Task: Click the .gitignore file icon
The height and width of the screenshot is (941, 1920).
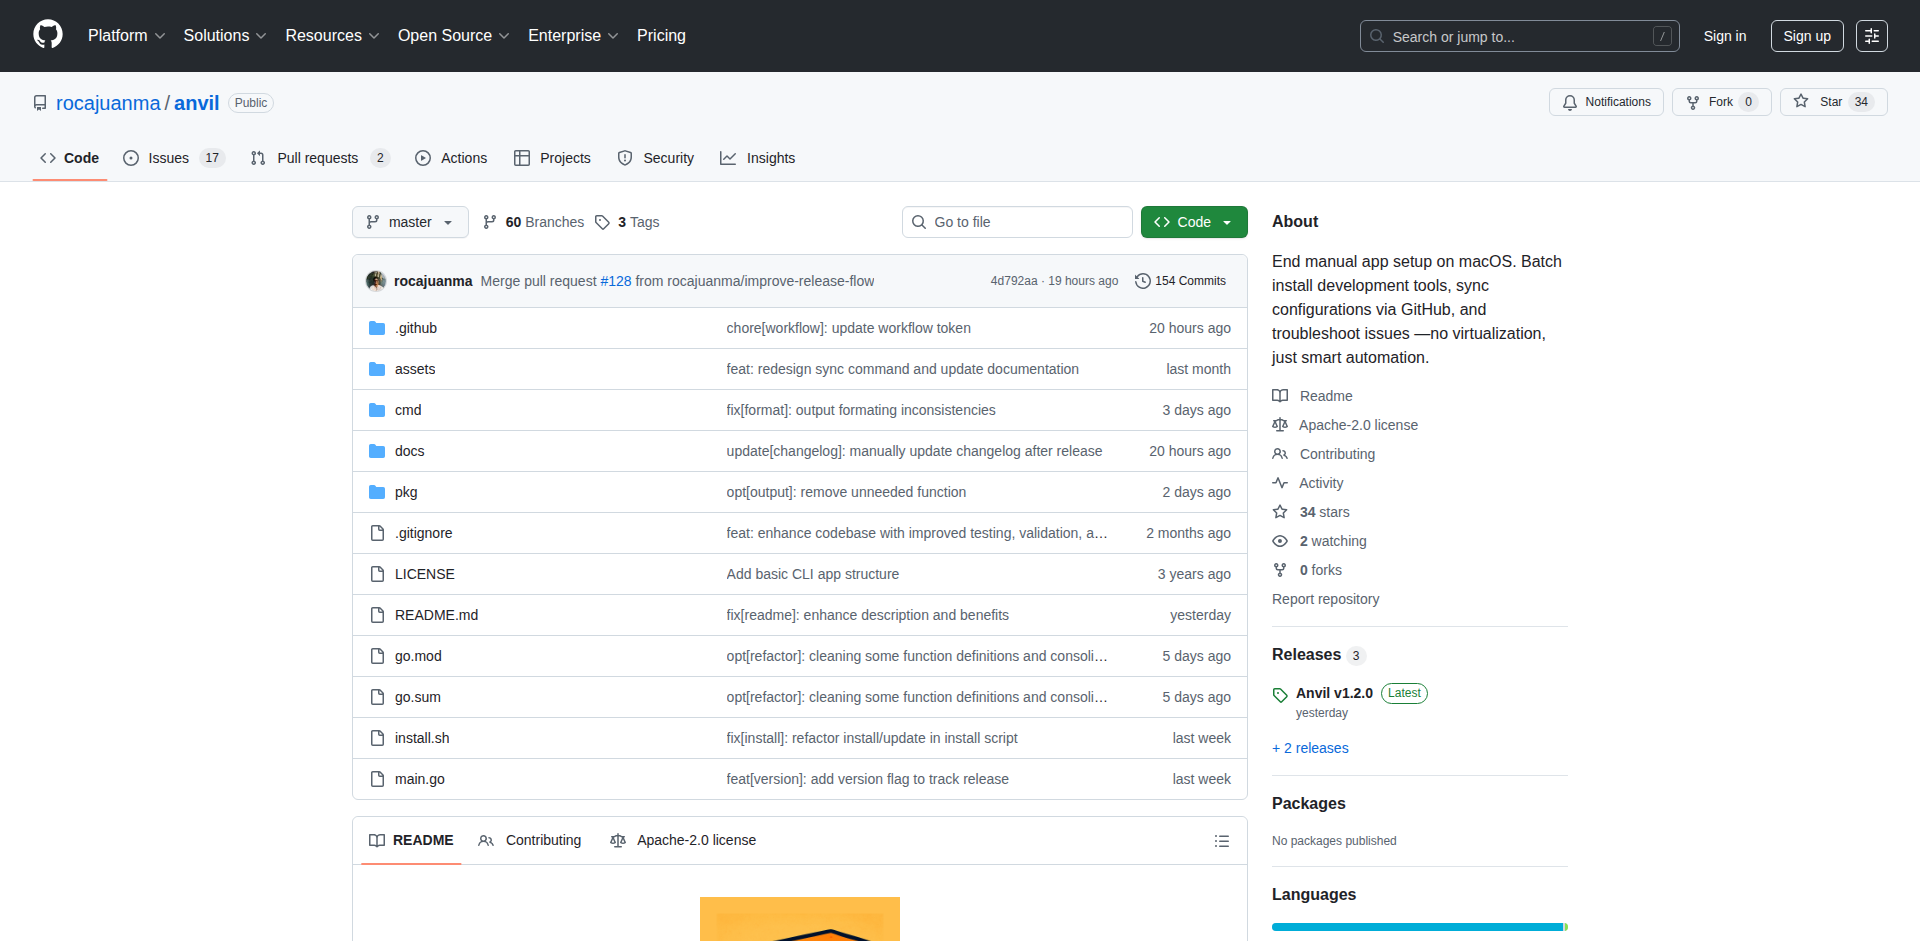Action: pos(377,533)
